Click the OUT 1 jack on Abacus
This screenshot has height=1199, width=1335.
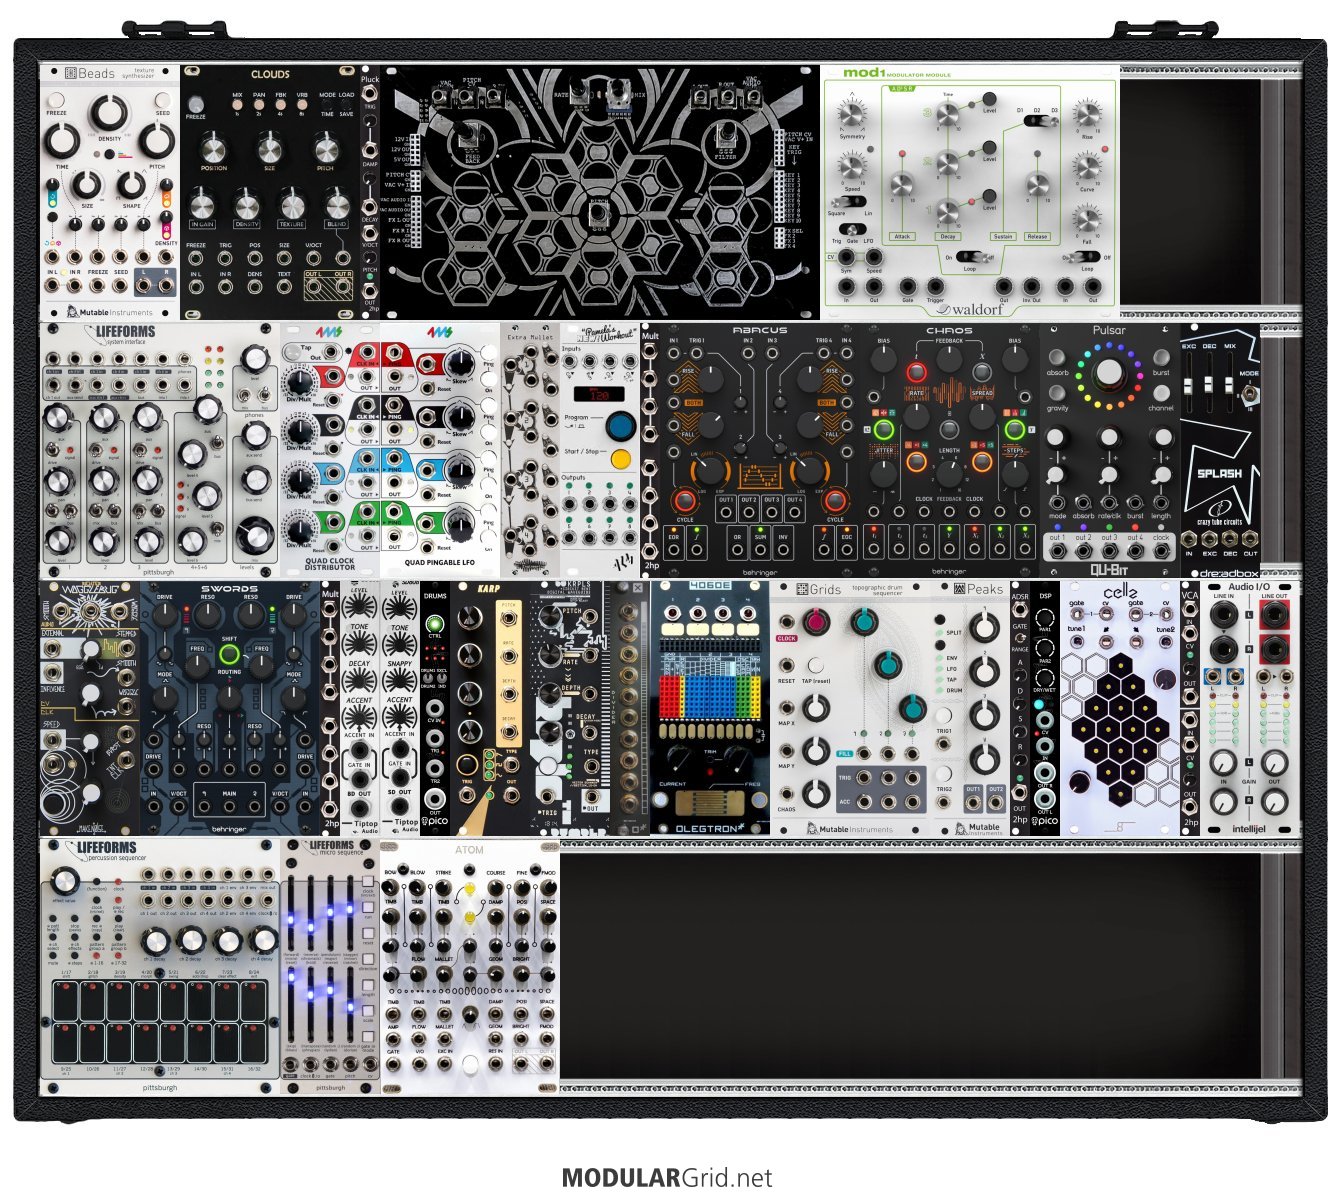[726, 511]
